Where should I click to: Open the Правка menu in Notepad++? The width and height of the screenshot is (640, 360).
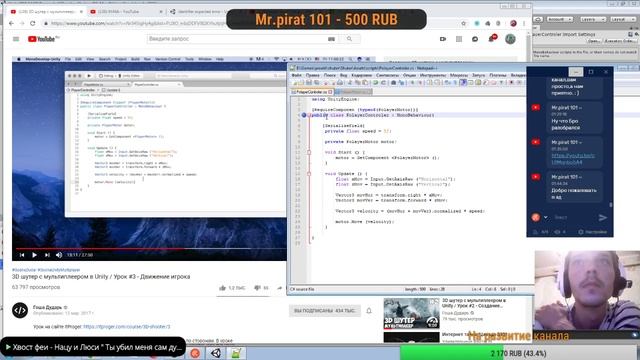point(313,75)
